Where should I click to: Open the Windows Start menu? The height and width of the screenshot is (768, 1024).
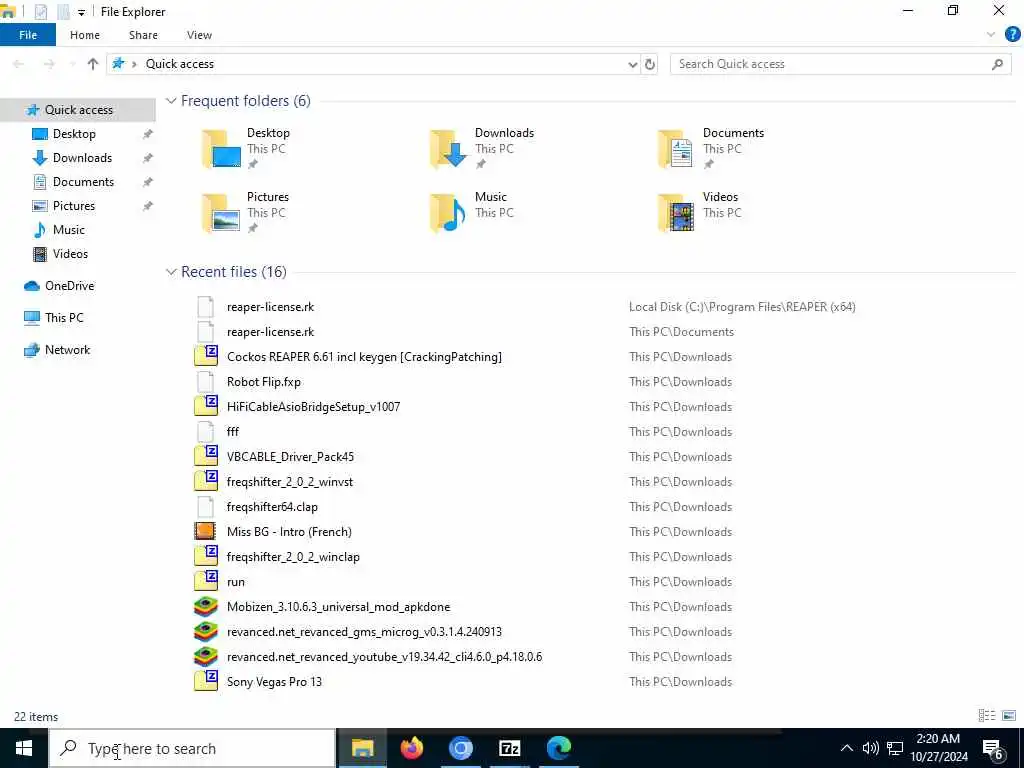(24, 748)
